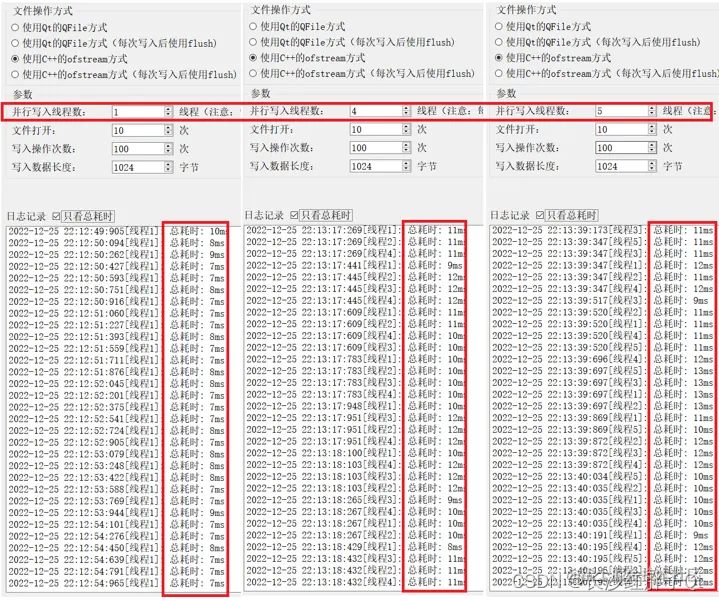Screen dimensions: 719x601
Task: Click log row 22:13:40:034 [线程5]
Action: point(603,477)
